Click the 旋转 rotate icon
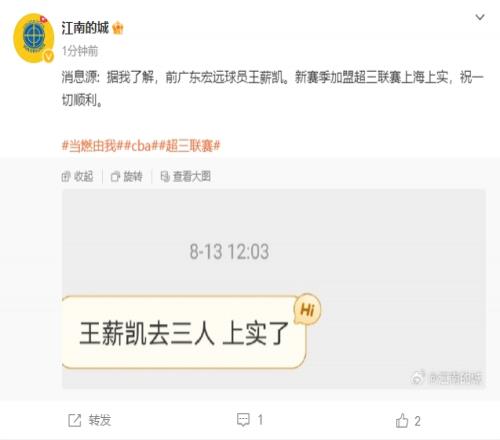Screen dimensions: 500x440 [115, 177]
